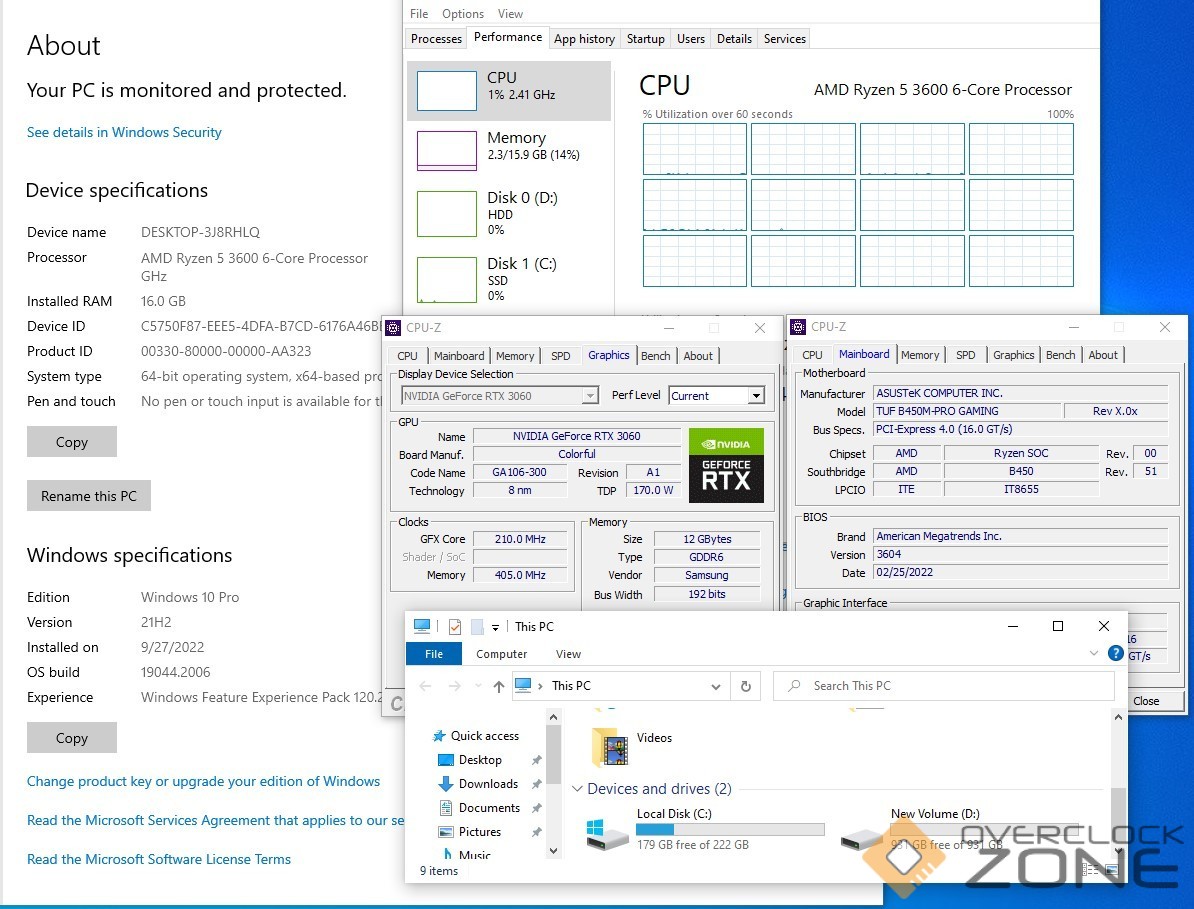Click the Up arrow beside the address bar
The height and width of the screenshot is (909, 1194).
499,686
